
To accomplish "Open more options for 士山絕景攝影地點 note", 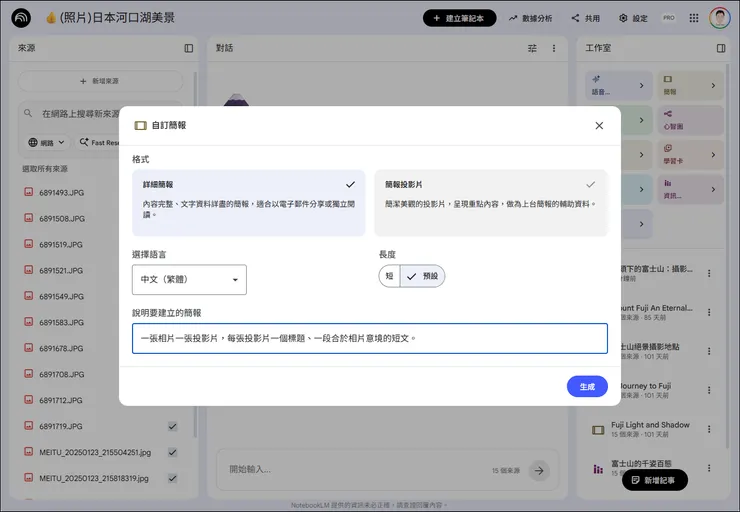I will point(709,351).
